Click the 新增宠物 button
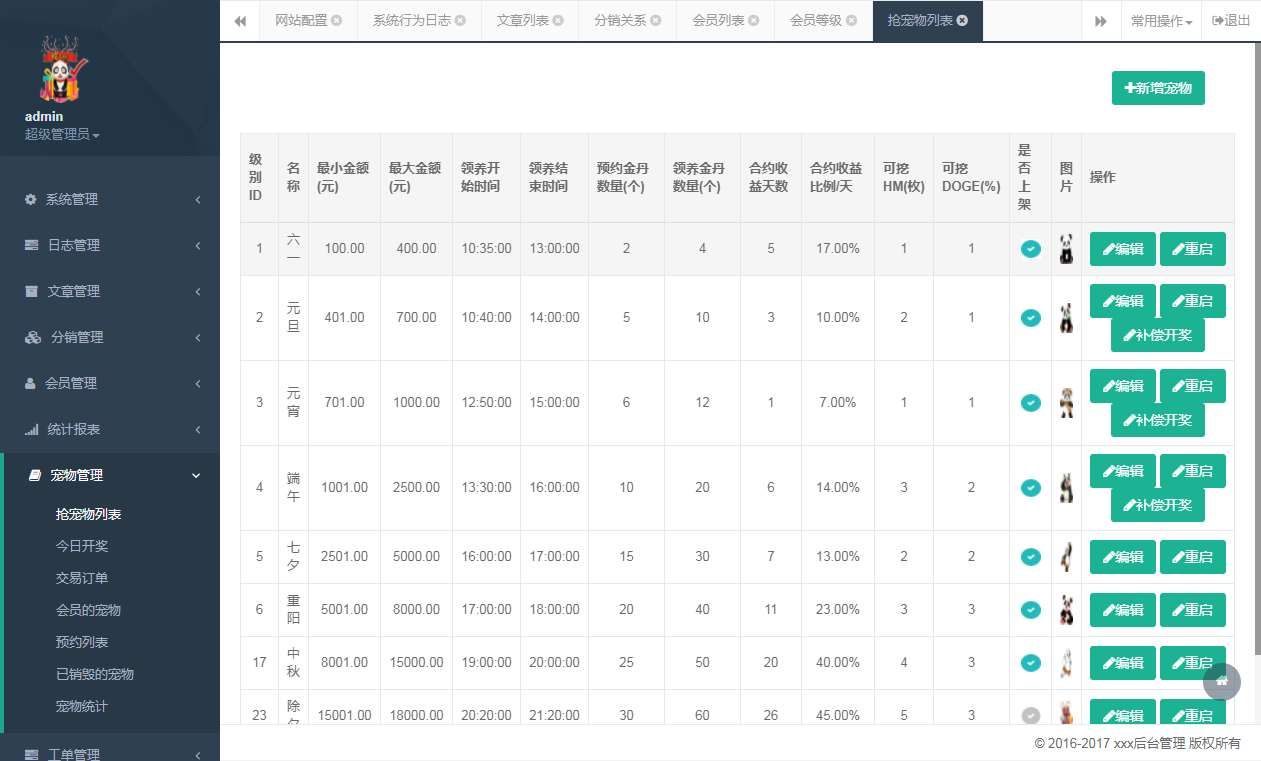This screenshot has width=1261, height=761. pyautogui.click(x=1158, y=88)
